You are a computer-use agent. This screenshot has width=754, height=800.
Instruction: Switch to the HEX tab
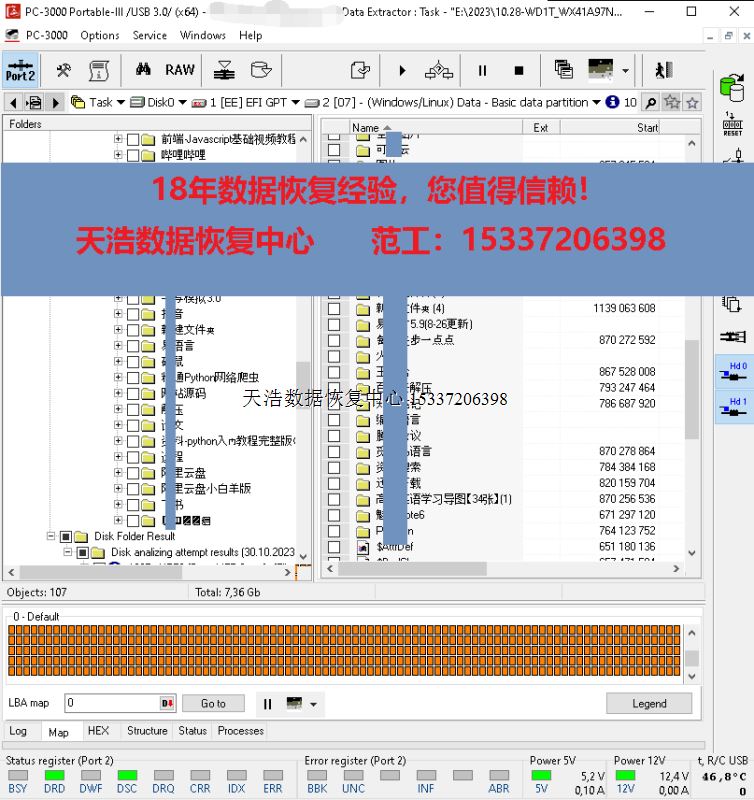coord(98,731)
